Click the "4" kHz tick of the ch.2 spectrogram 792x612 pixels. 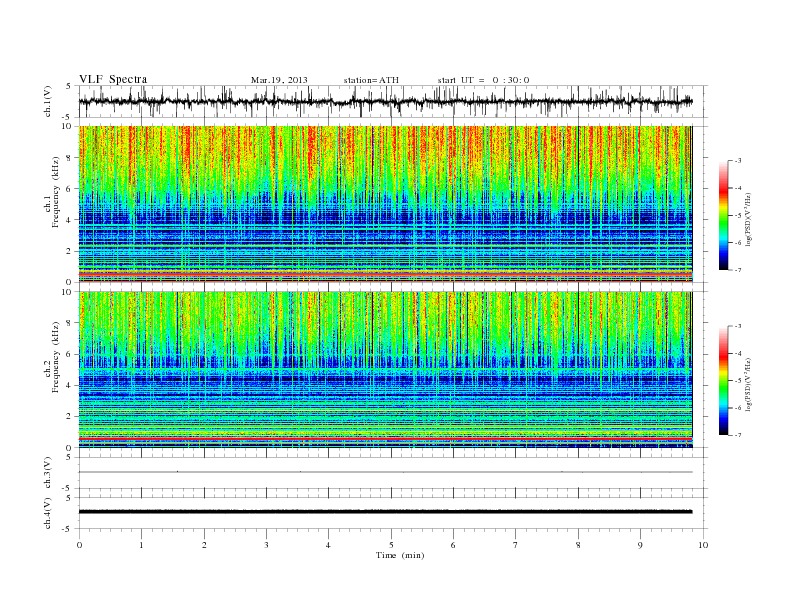[70, 385]
